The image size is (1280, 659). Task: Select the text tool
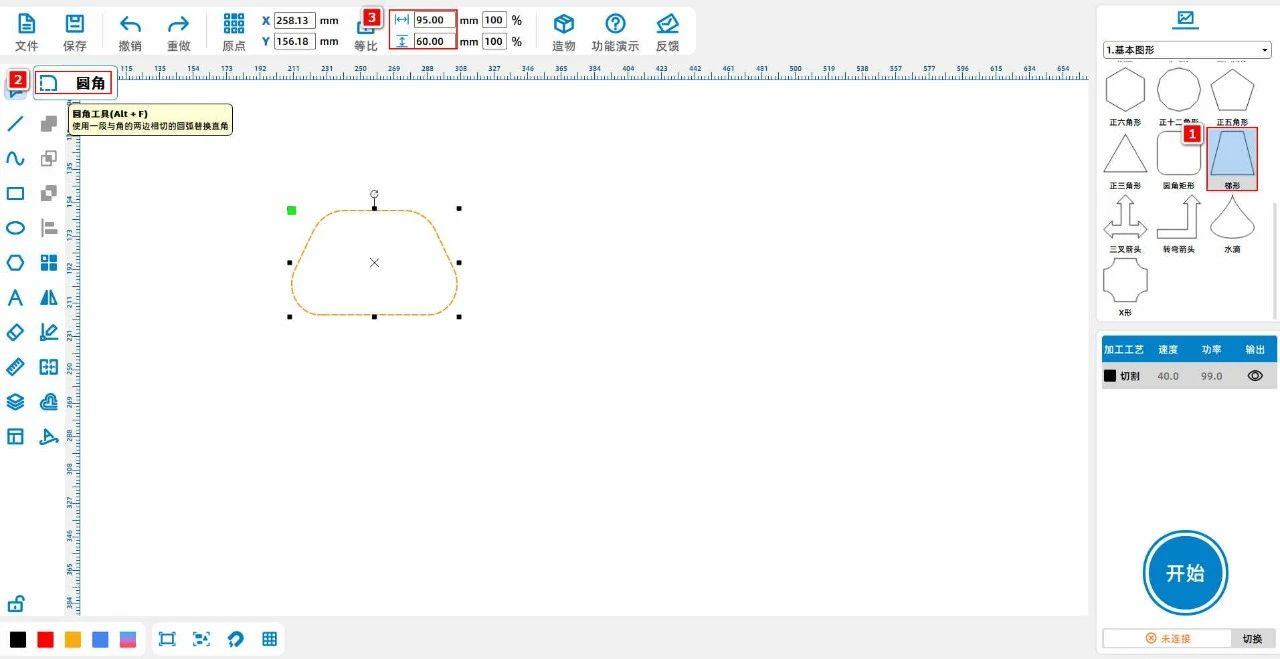point(15,298)
